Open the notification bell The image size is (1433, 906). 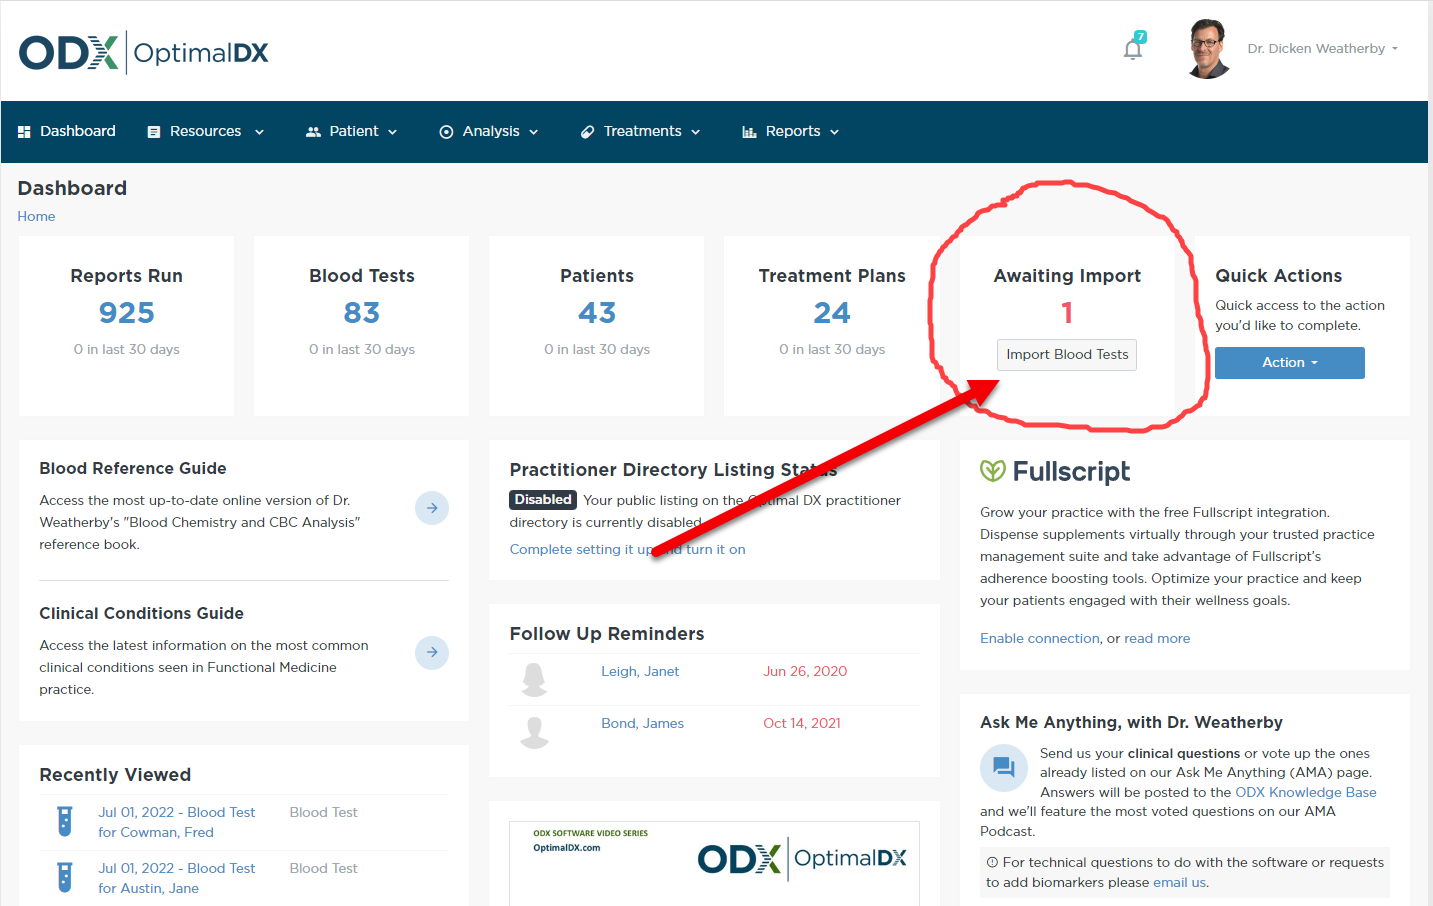point(1133,48)
